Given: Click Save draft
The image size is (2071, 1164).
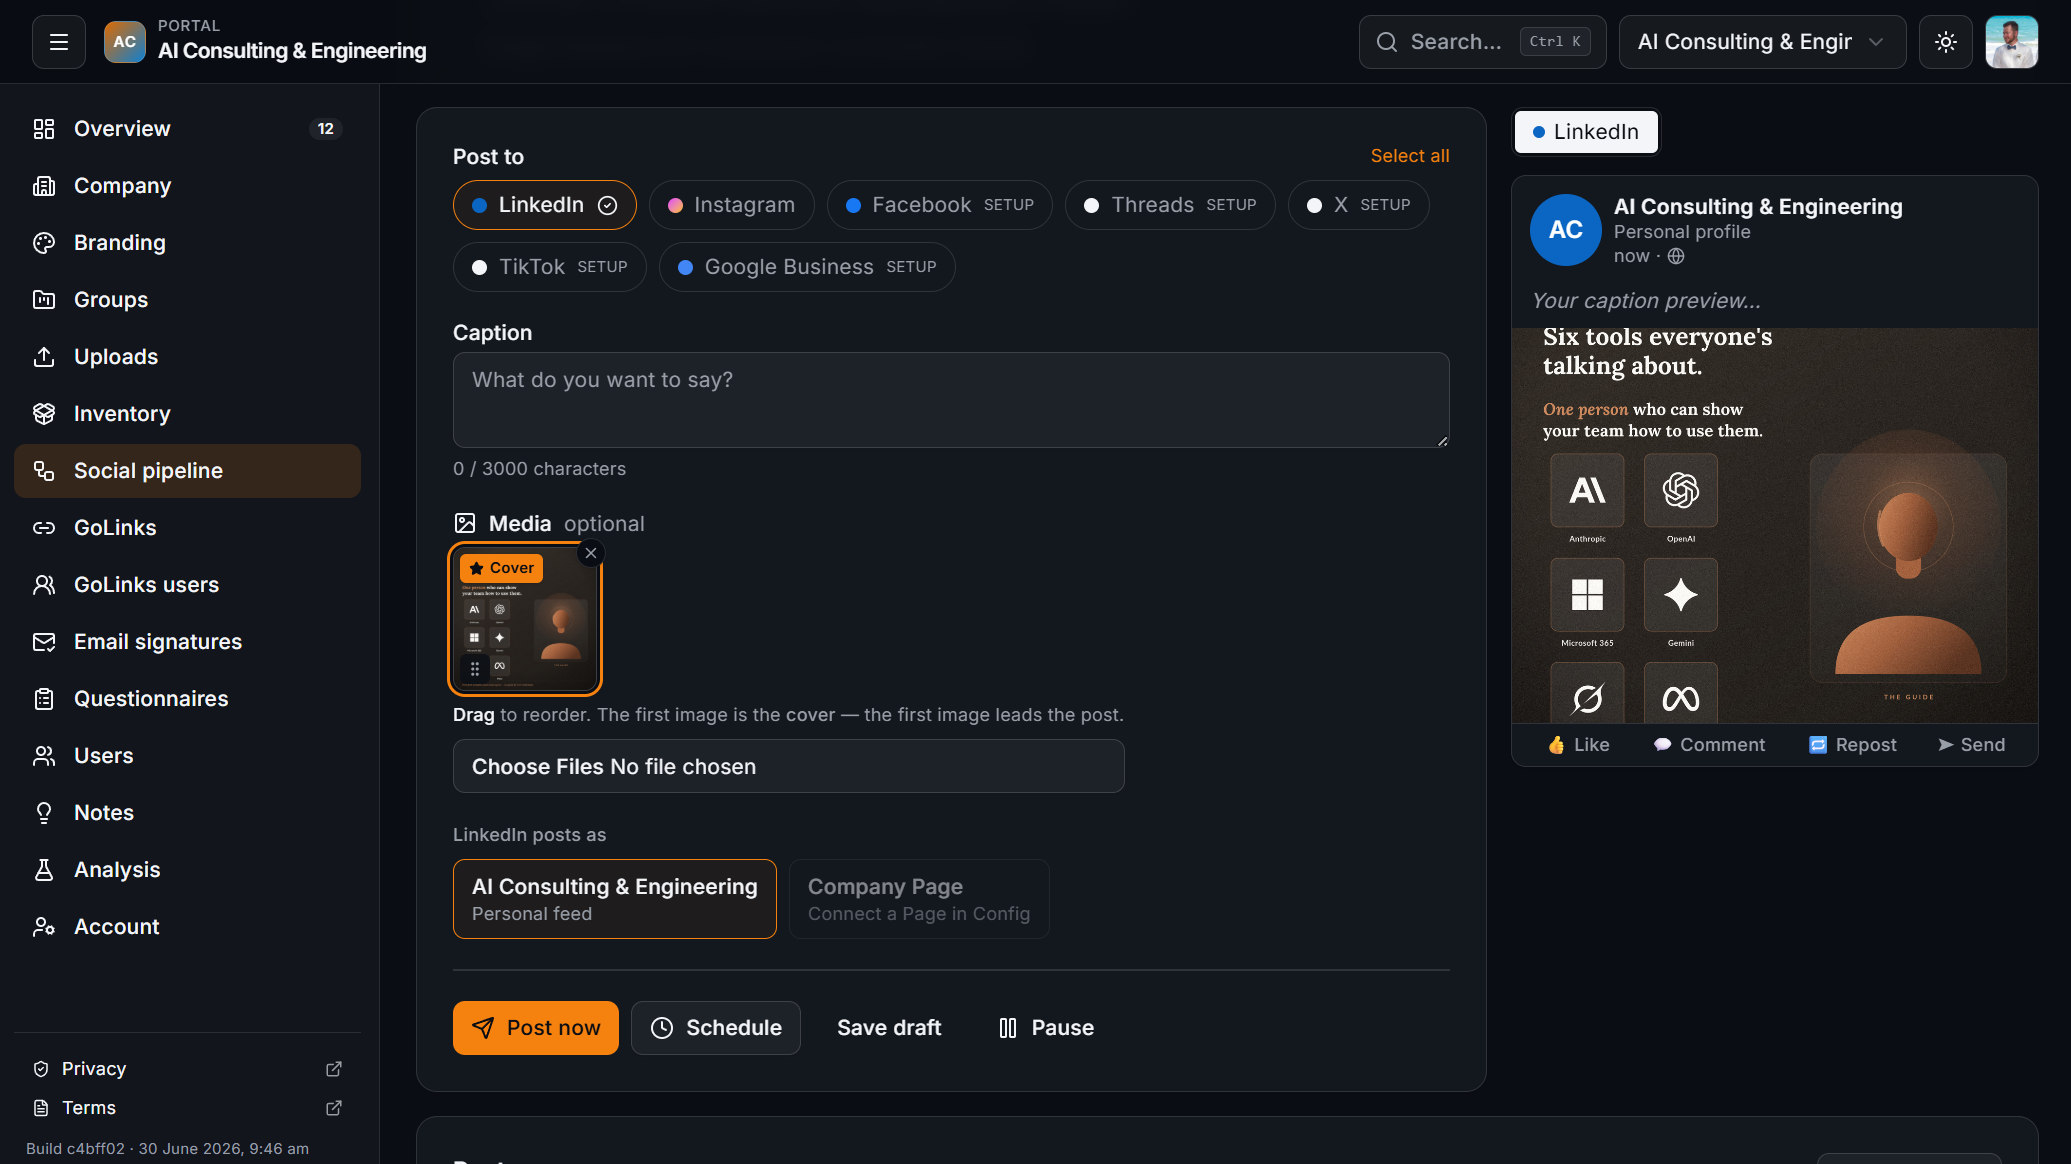Looking at the screenshot, I should [889, 1028].
